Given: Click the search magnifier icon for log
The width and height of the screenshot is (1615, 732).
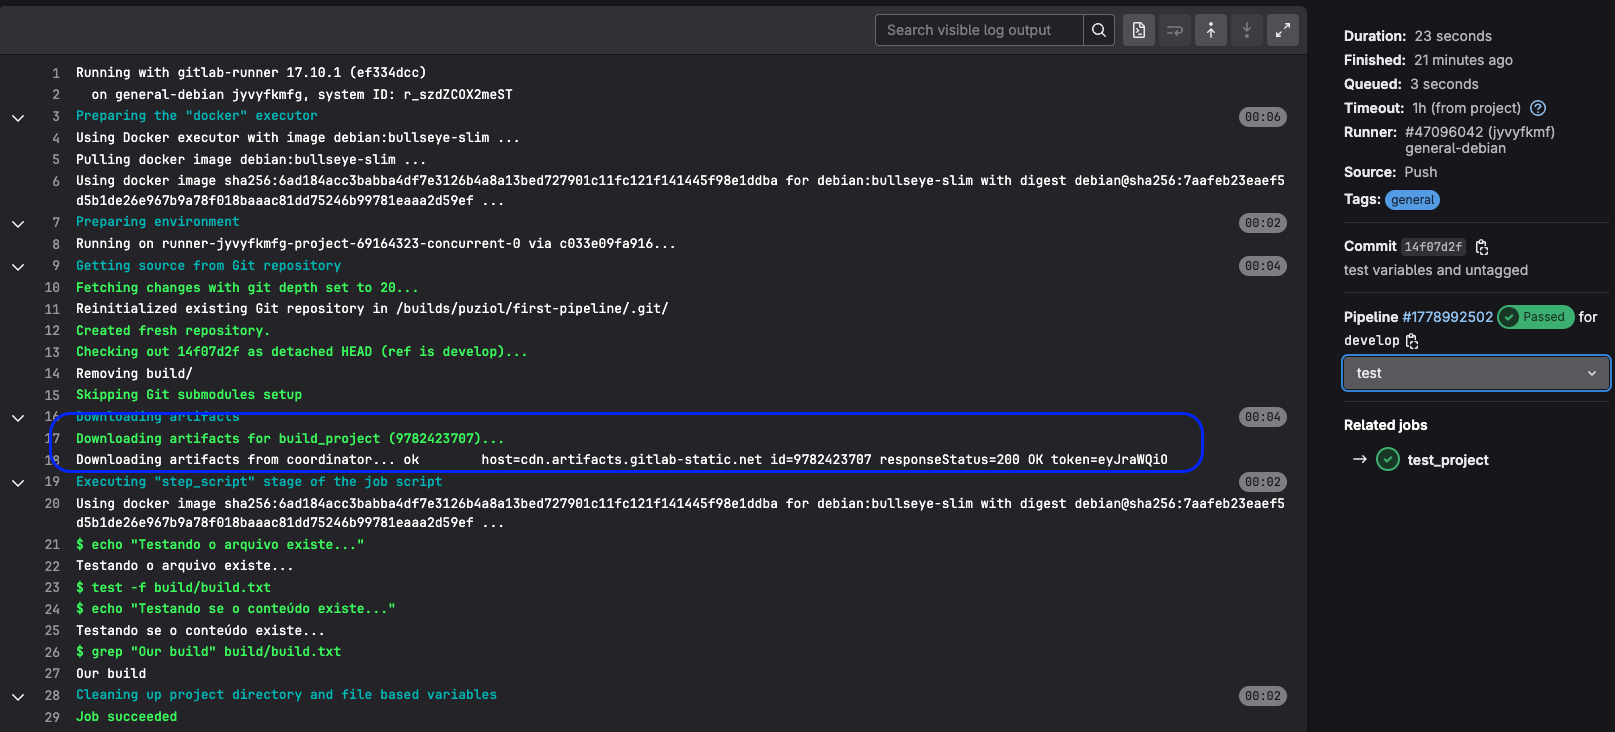Looking at the screenshot, I should click(1098, 30).
